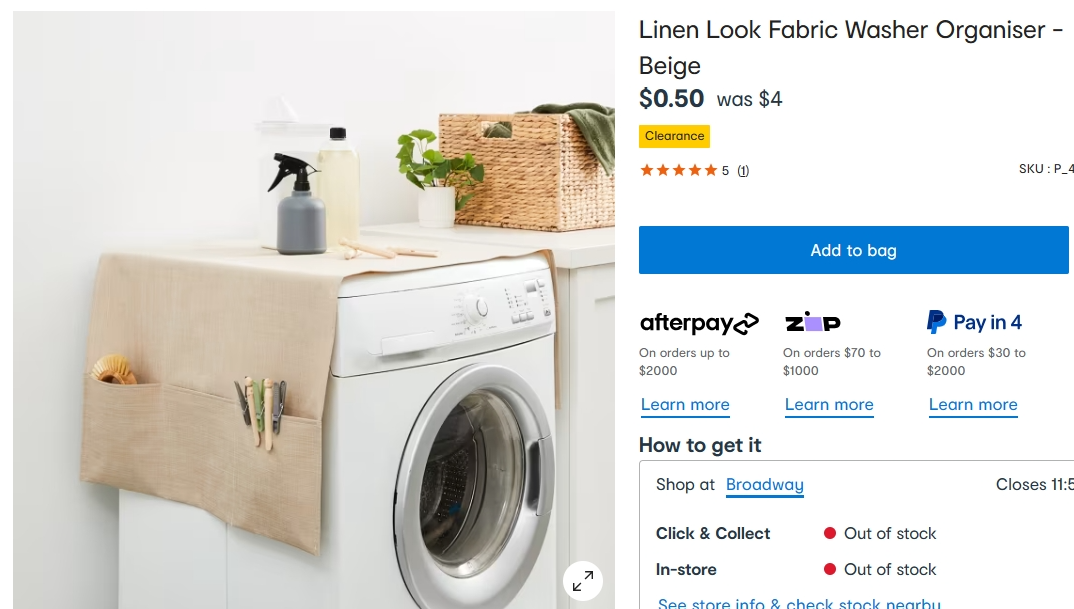Change the Broadway store selection

pyautogui.click(x=764, y=485)
